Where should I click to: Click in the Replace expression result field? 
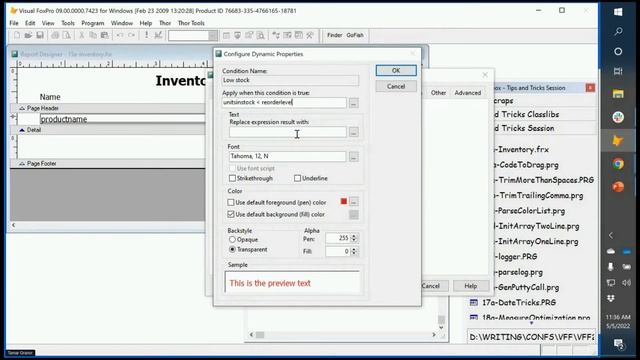click(287, 132)
